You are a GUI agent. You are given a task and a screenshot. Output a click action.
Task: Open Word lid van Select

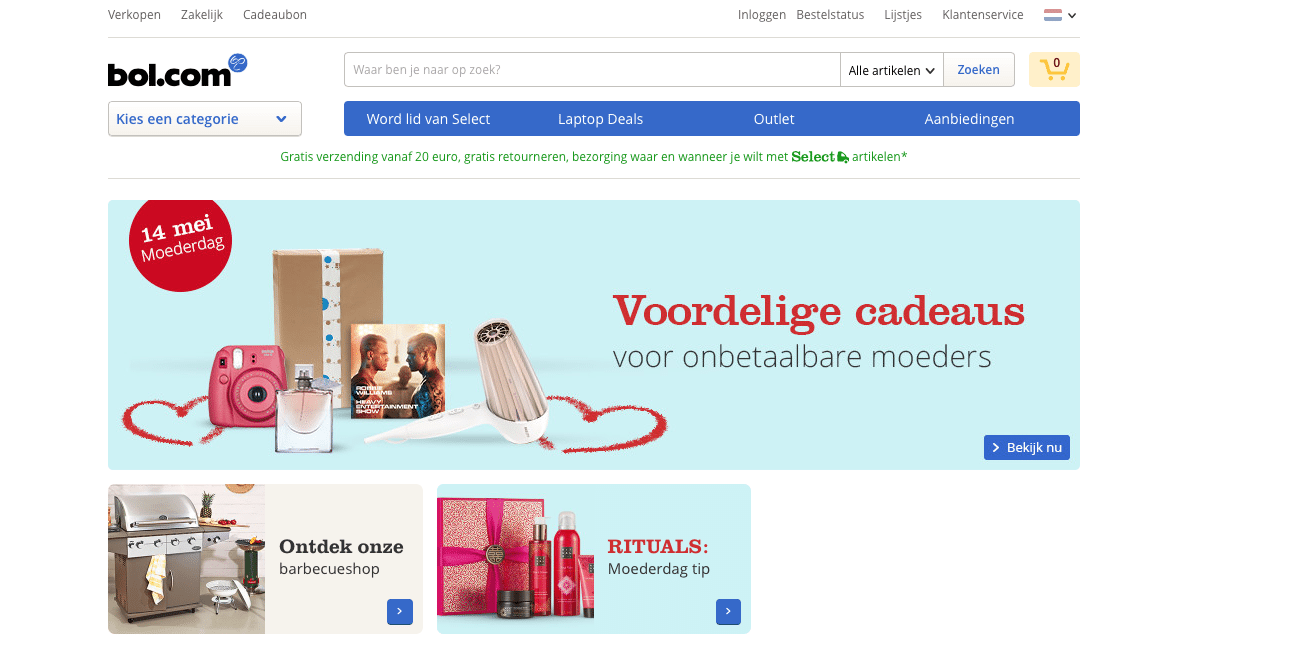[428, 119]
